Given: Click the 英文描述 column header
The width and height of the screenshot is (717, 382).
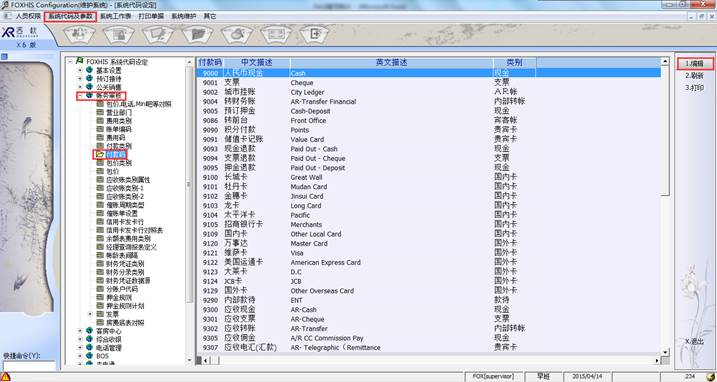Looking at the screenshot, I should [x=391, y=62].
